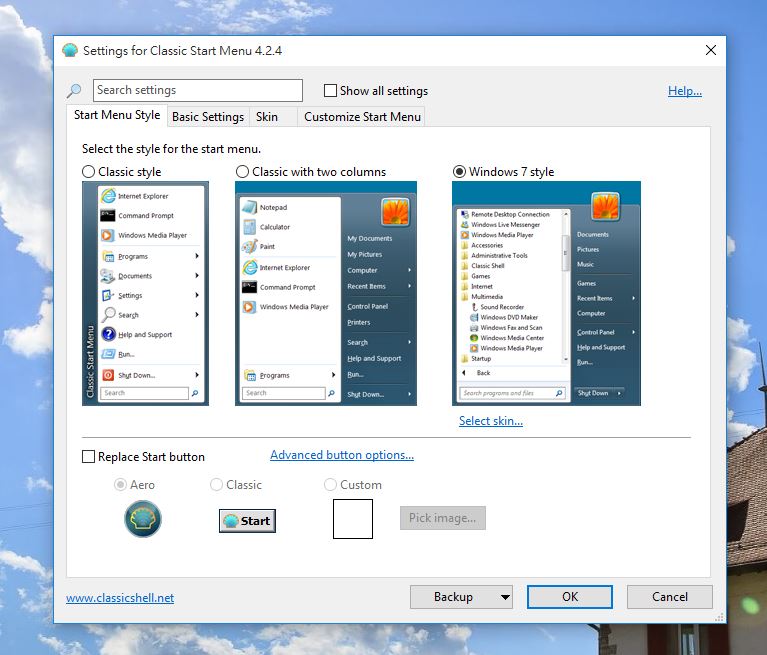Screen dimensions: 767x655
Task: Click the Classic Shell title bar icon
Action: click(70, 50)
